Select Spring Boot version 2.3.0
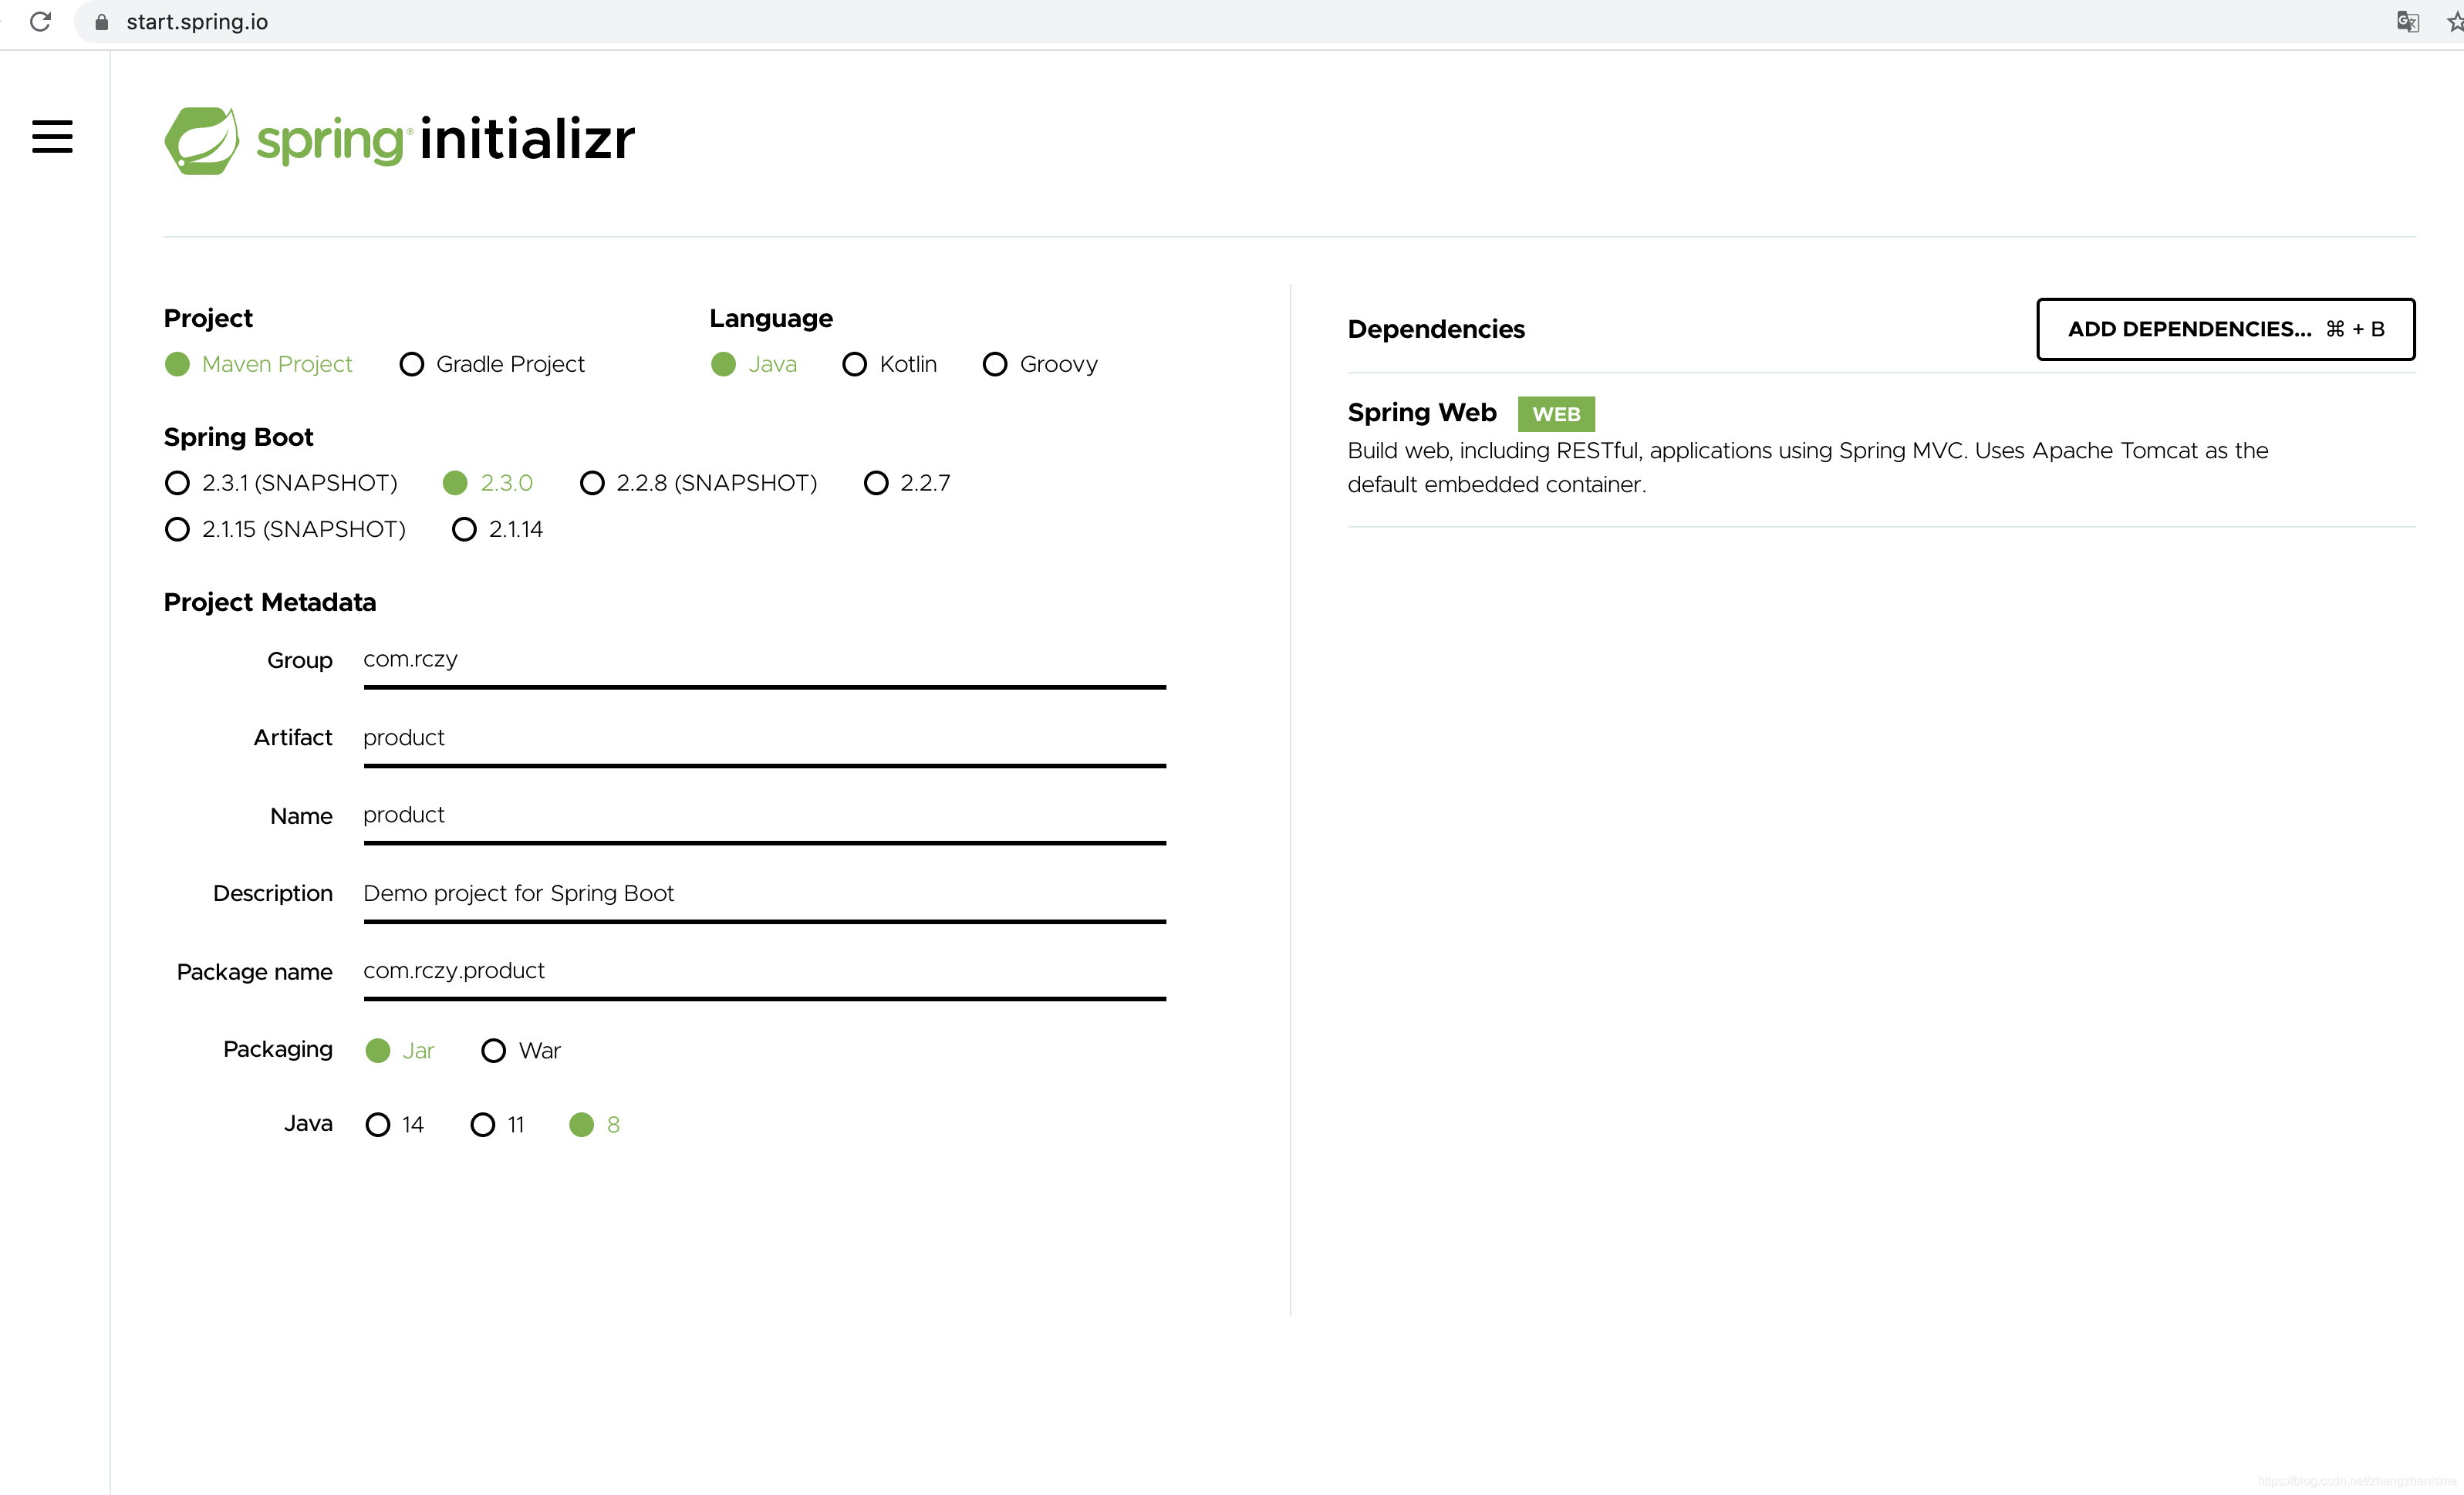Viewport: 2464px width, 1495px height. pyautogui.click(x=488, y=483)
